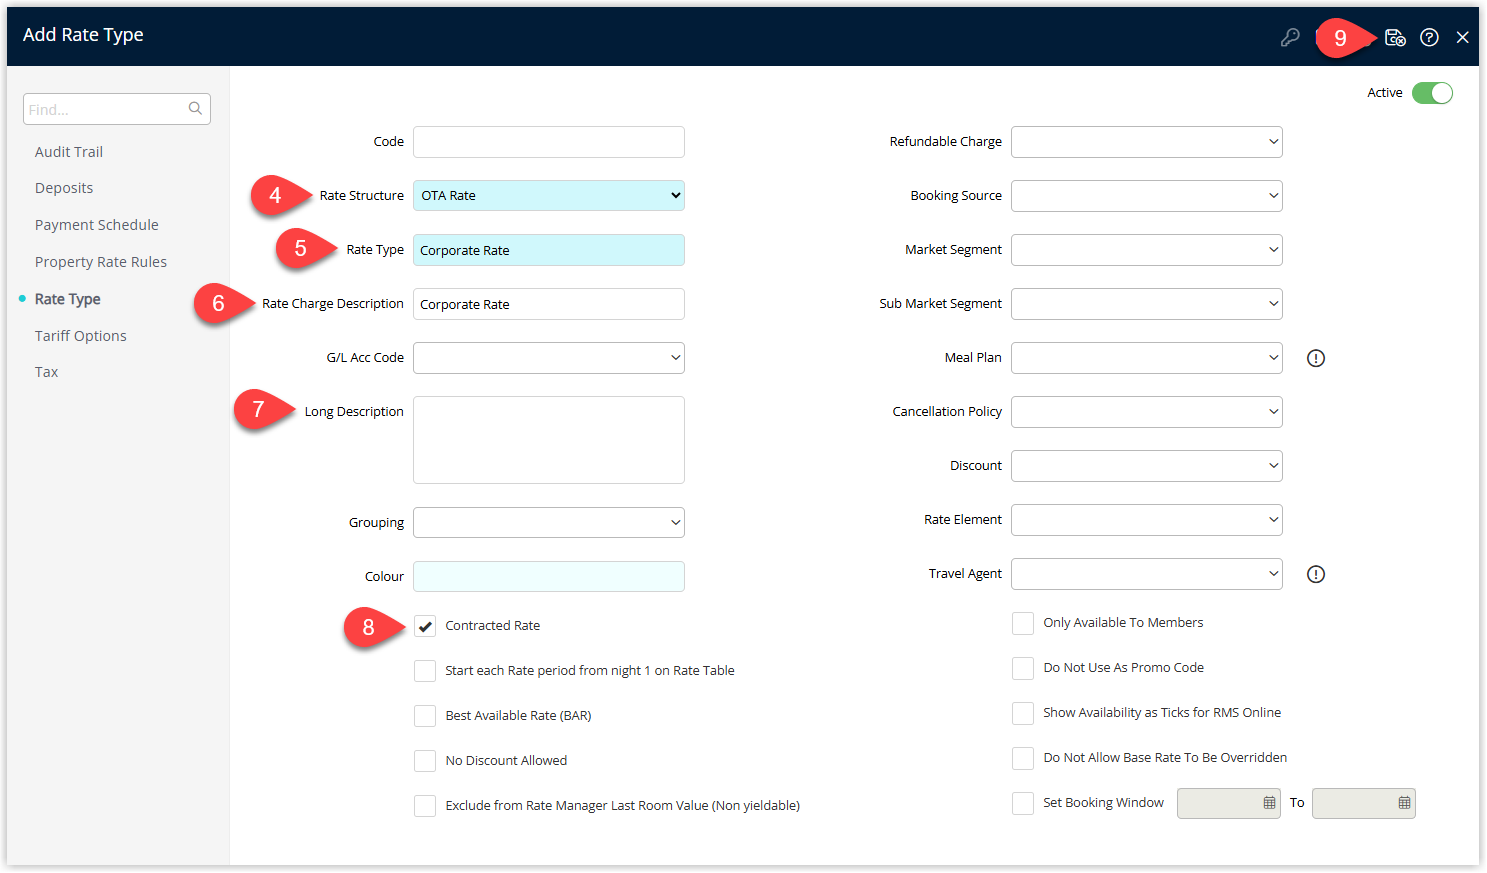Open the Discount dropdown
1487x873 pixels.
[1147, 466]
